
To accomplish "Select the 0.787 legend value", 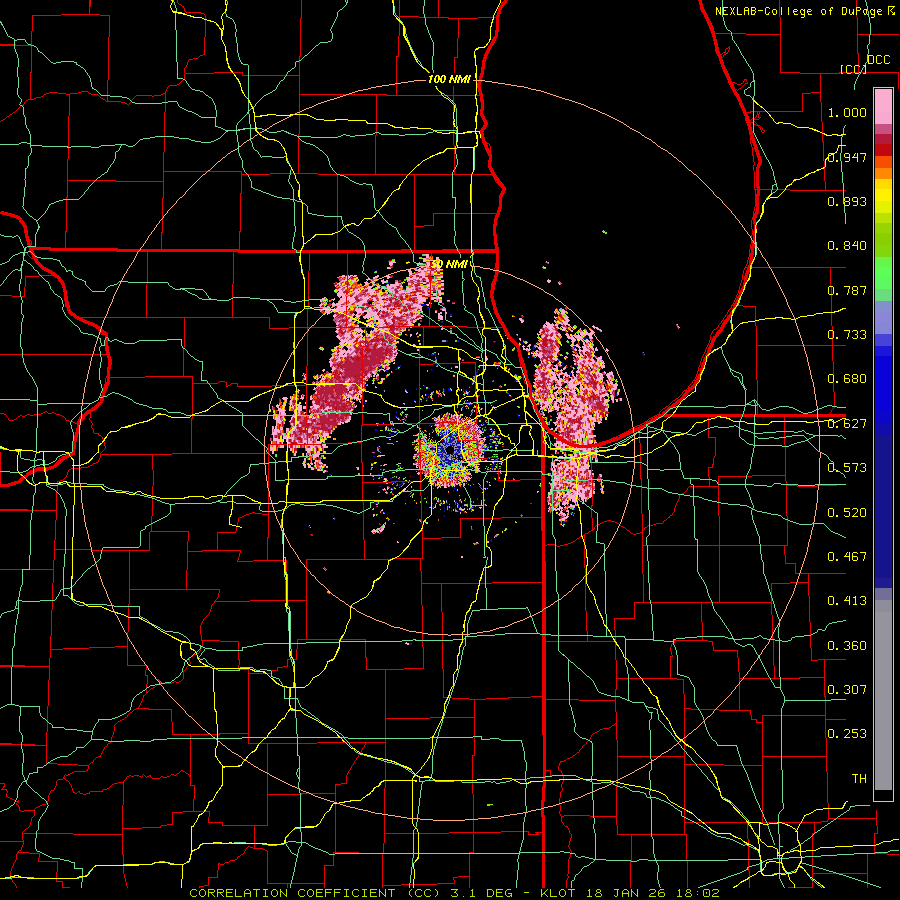I will 847,290.
